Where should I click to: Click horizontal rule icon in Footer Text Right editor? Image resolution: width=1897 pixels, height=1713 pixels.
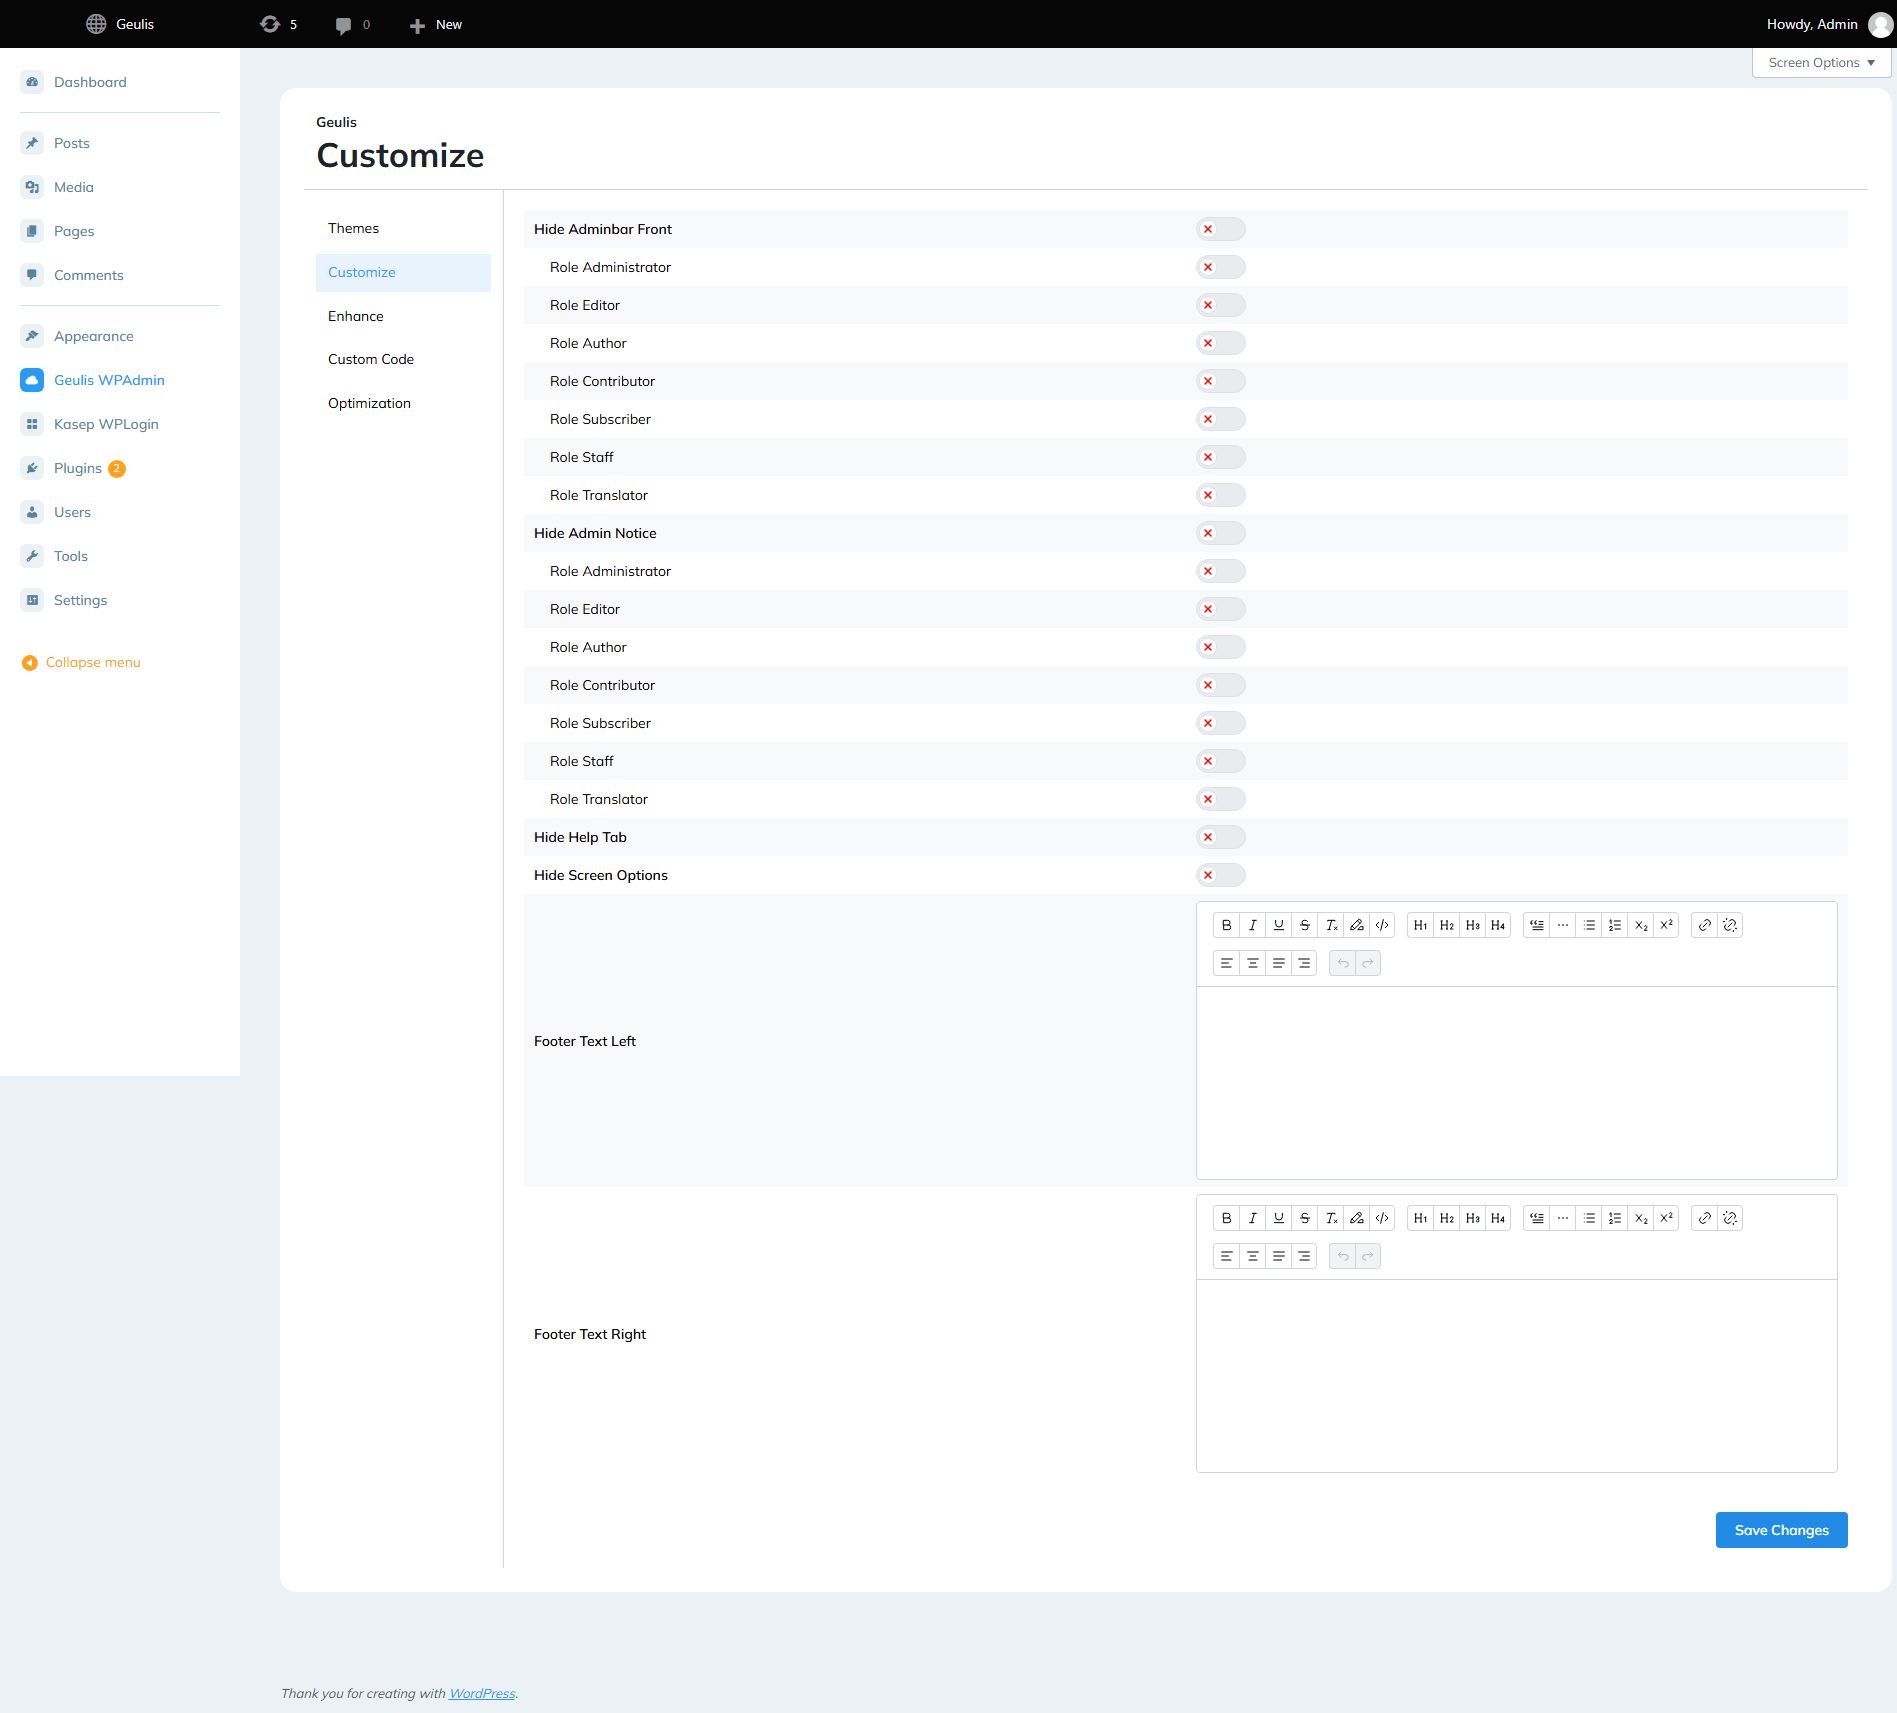coord(1563,1218)
